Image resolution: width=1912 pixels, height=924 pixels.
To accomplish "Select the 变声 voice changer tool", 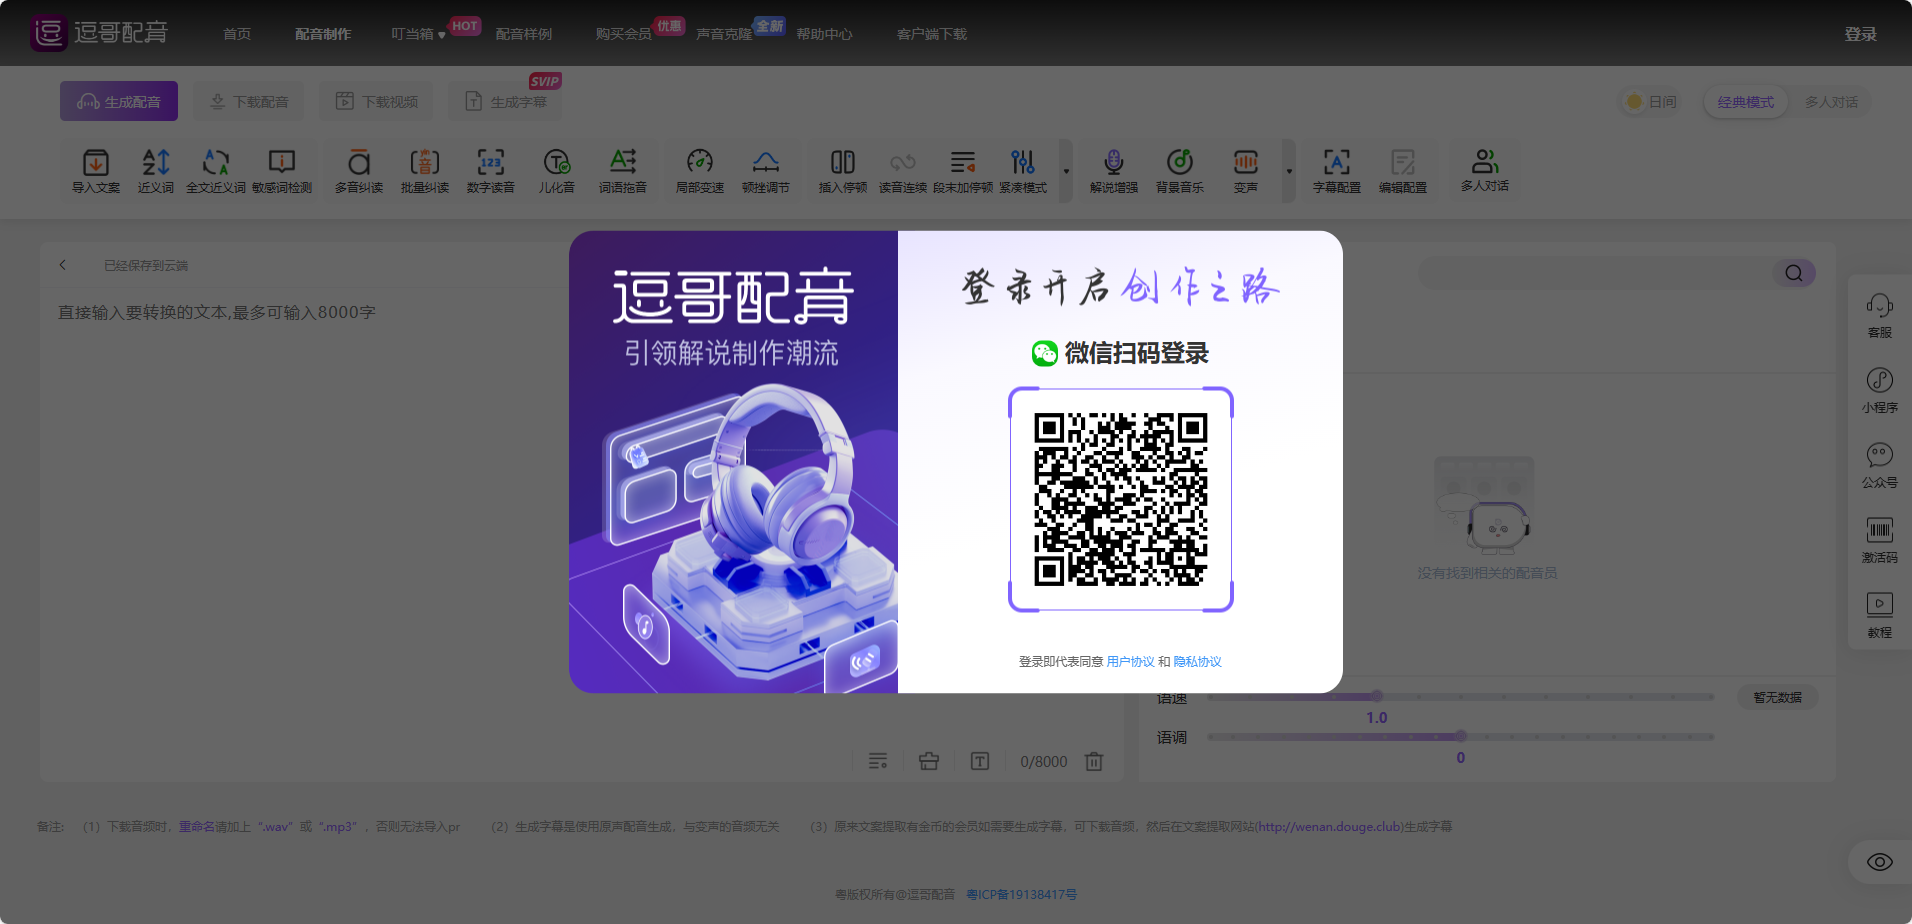I will tap(1246, 170).
